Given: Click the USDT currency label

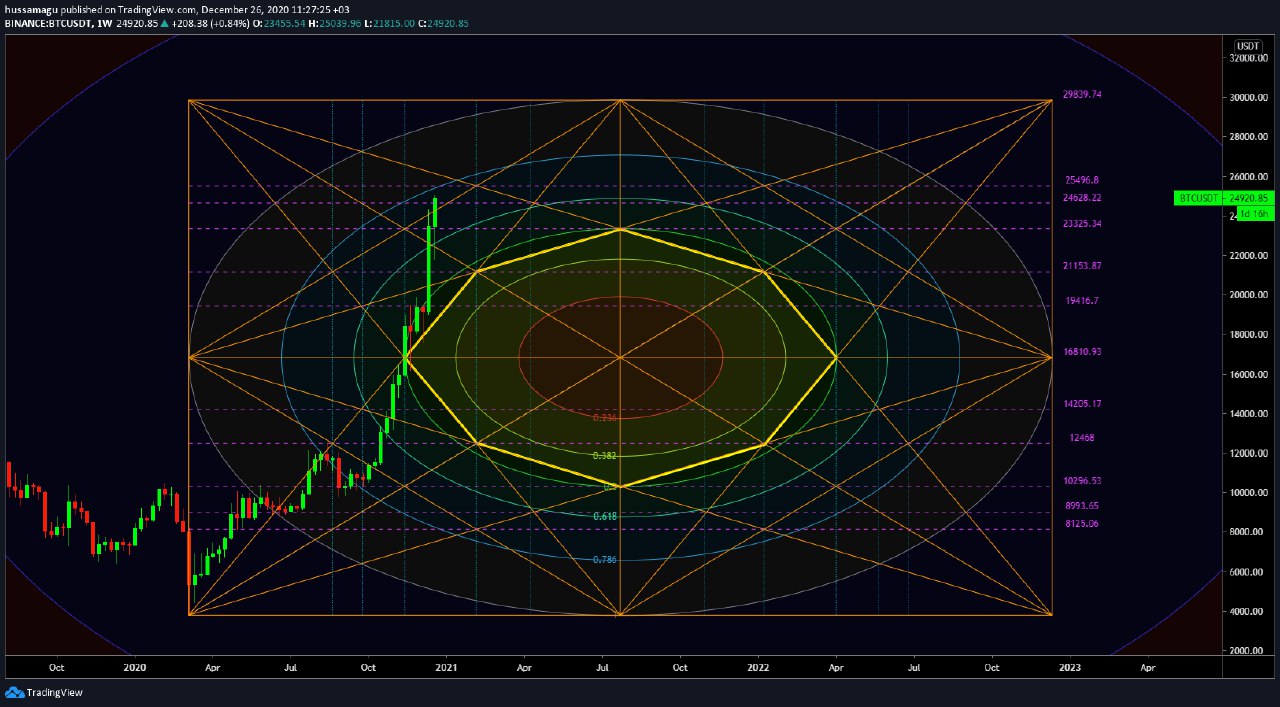Looking at the screenshot, I should (1248, 46).
